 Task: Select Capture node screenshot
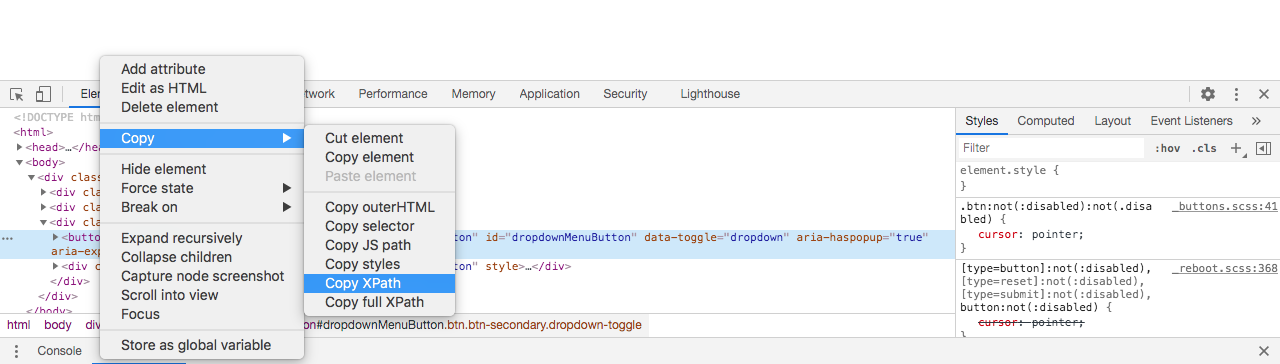click(202, 276)
